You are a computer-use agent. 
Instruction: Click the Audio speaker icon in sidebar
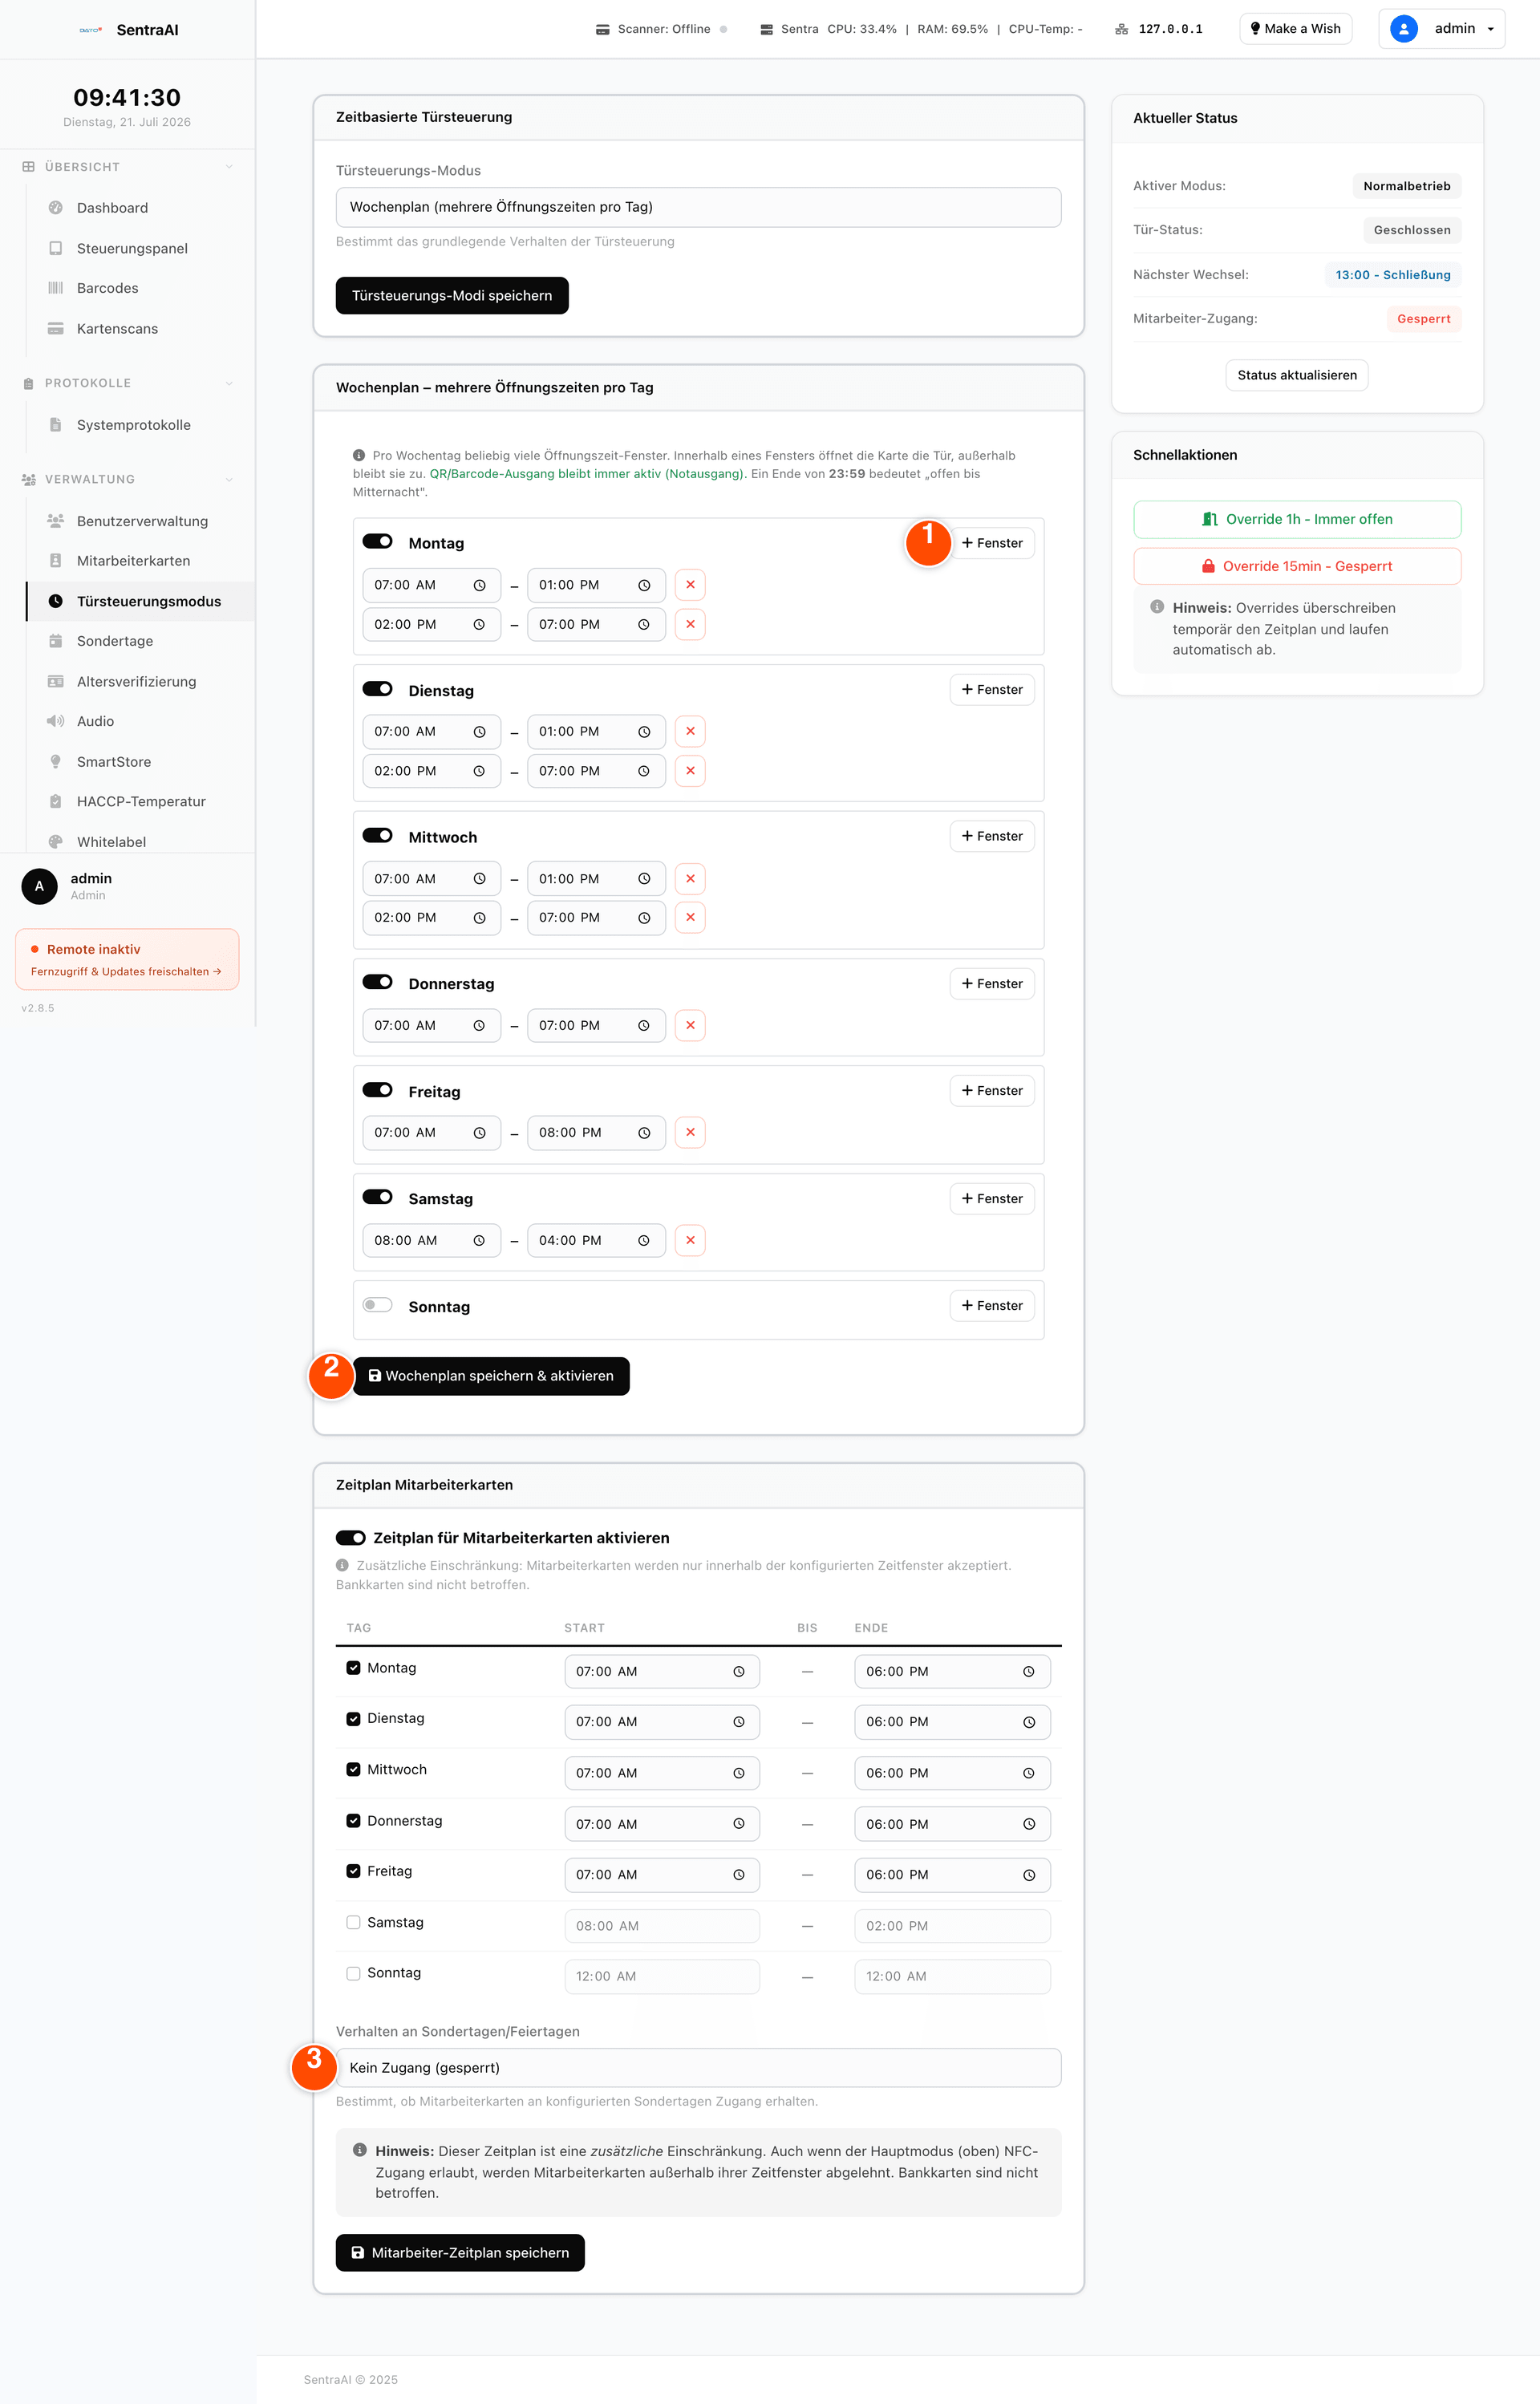[x=56, y=721]
